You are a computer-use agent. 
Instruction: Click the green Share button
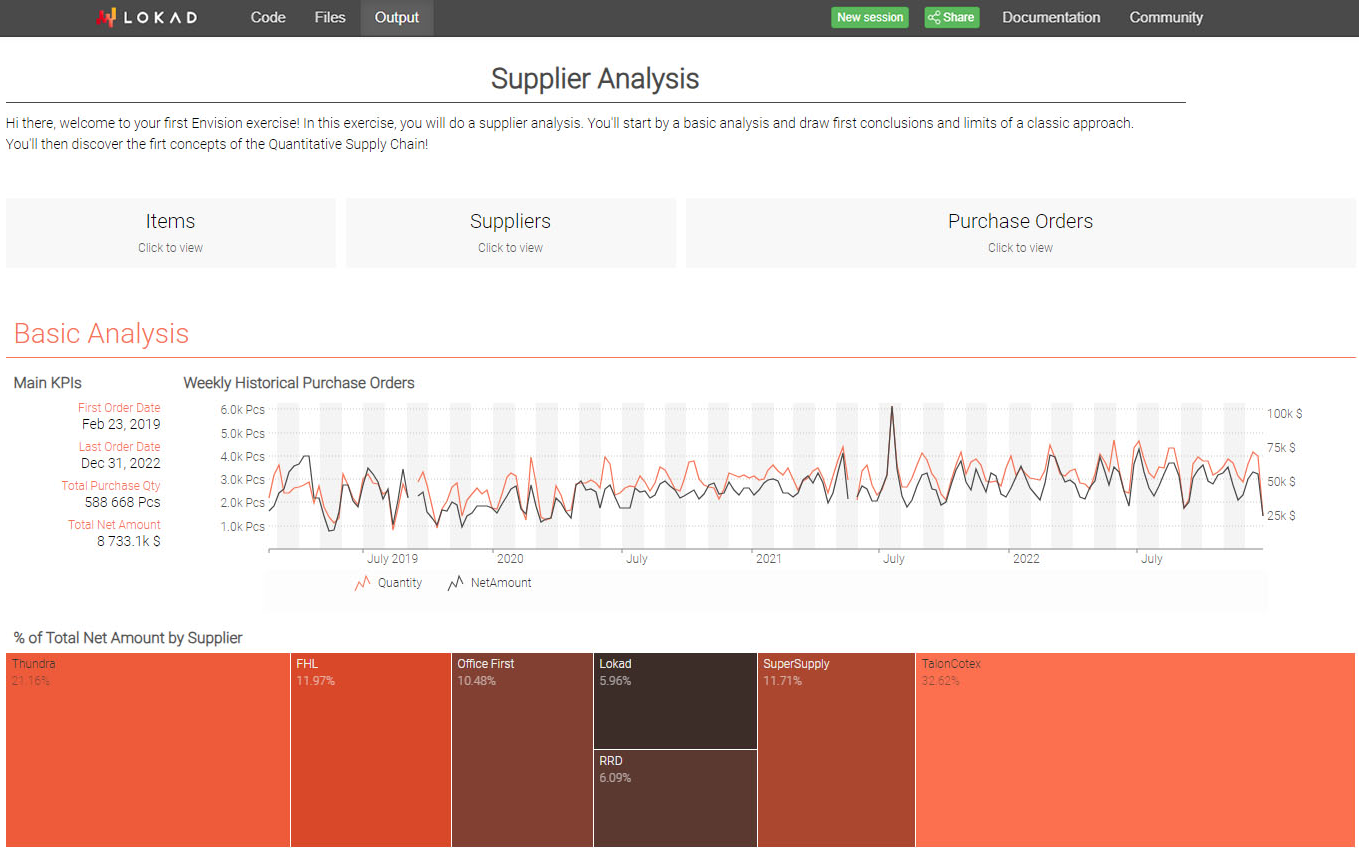point(951,17)
